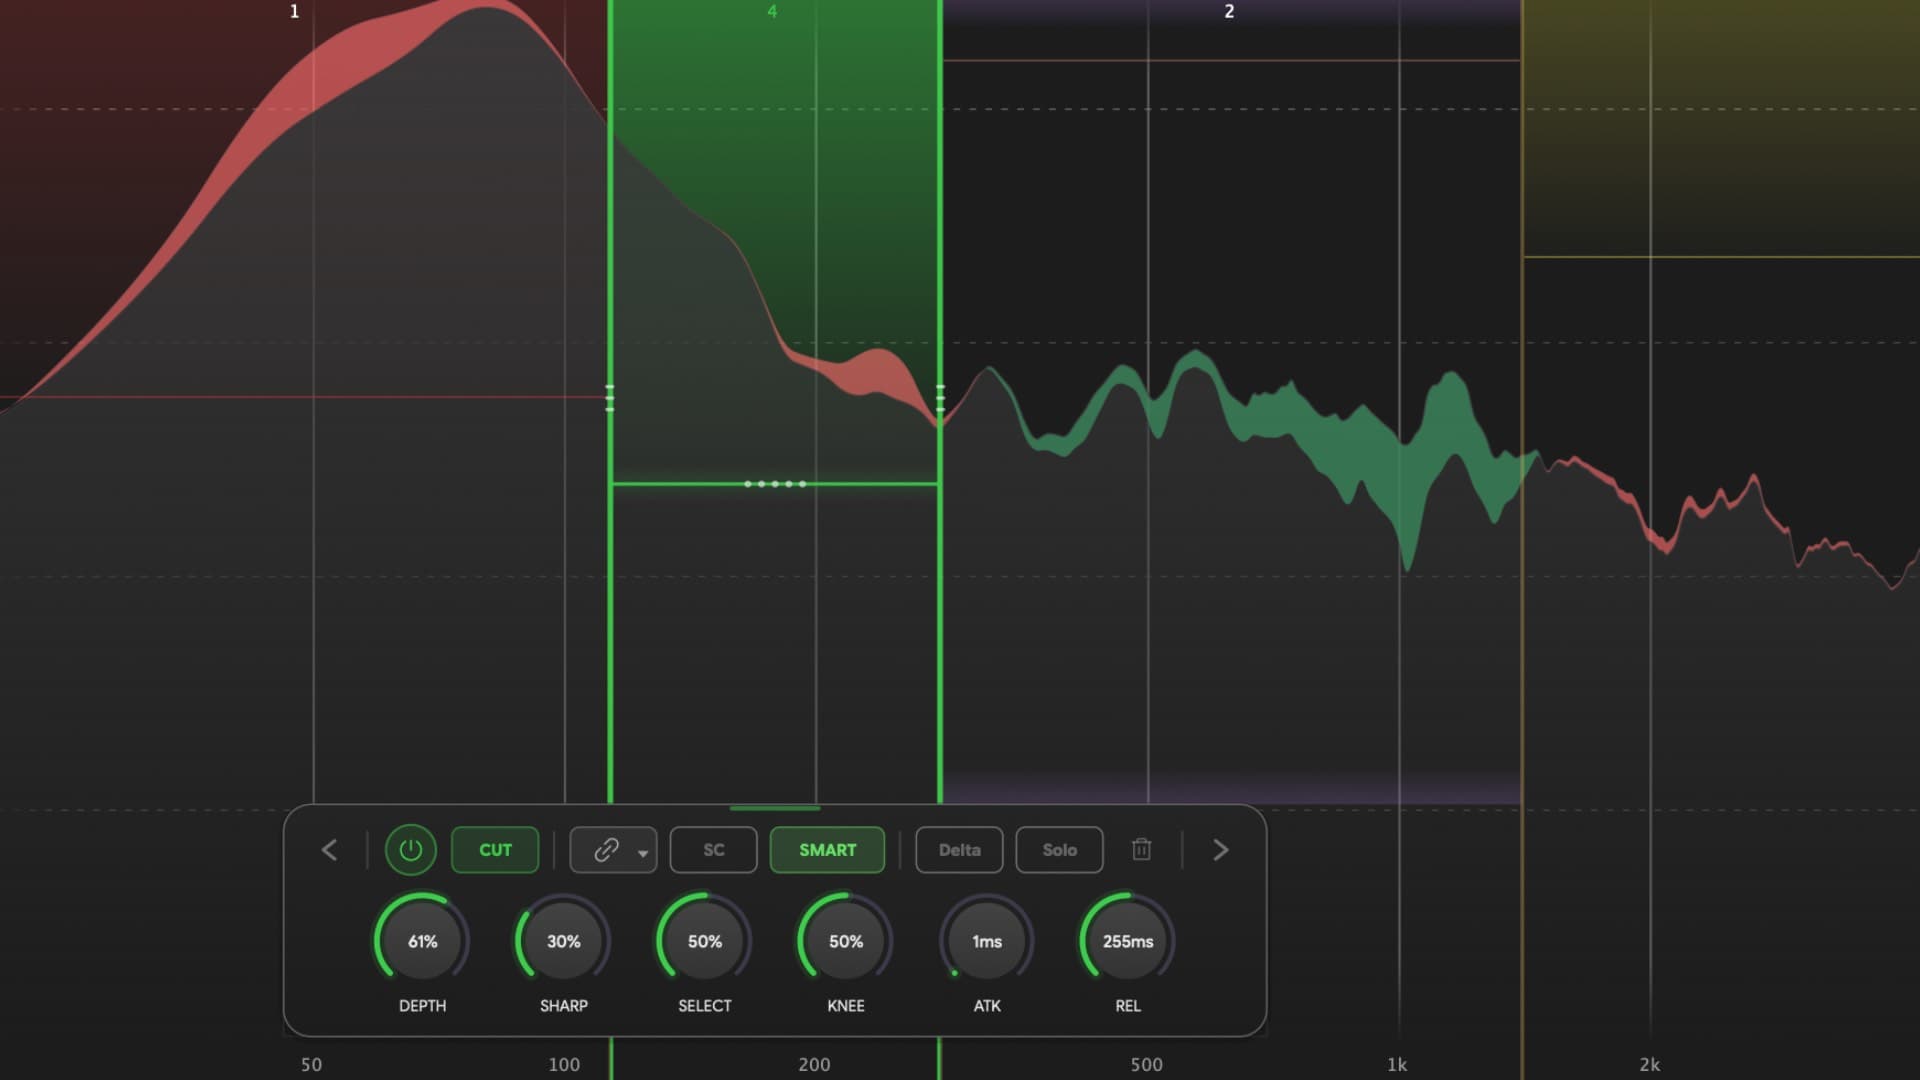Open the stereo link options

click(604, 850)
